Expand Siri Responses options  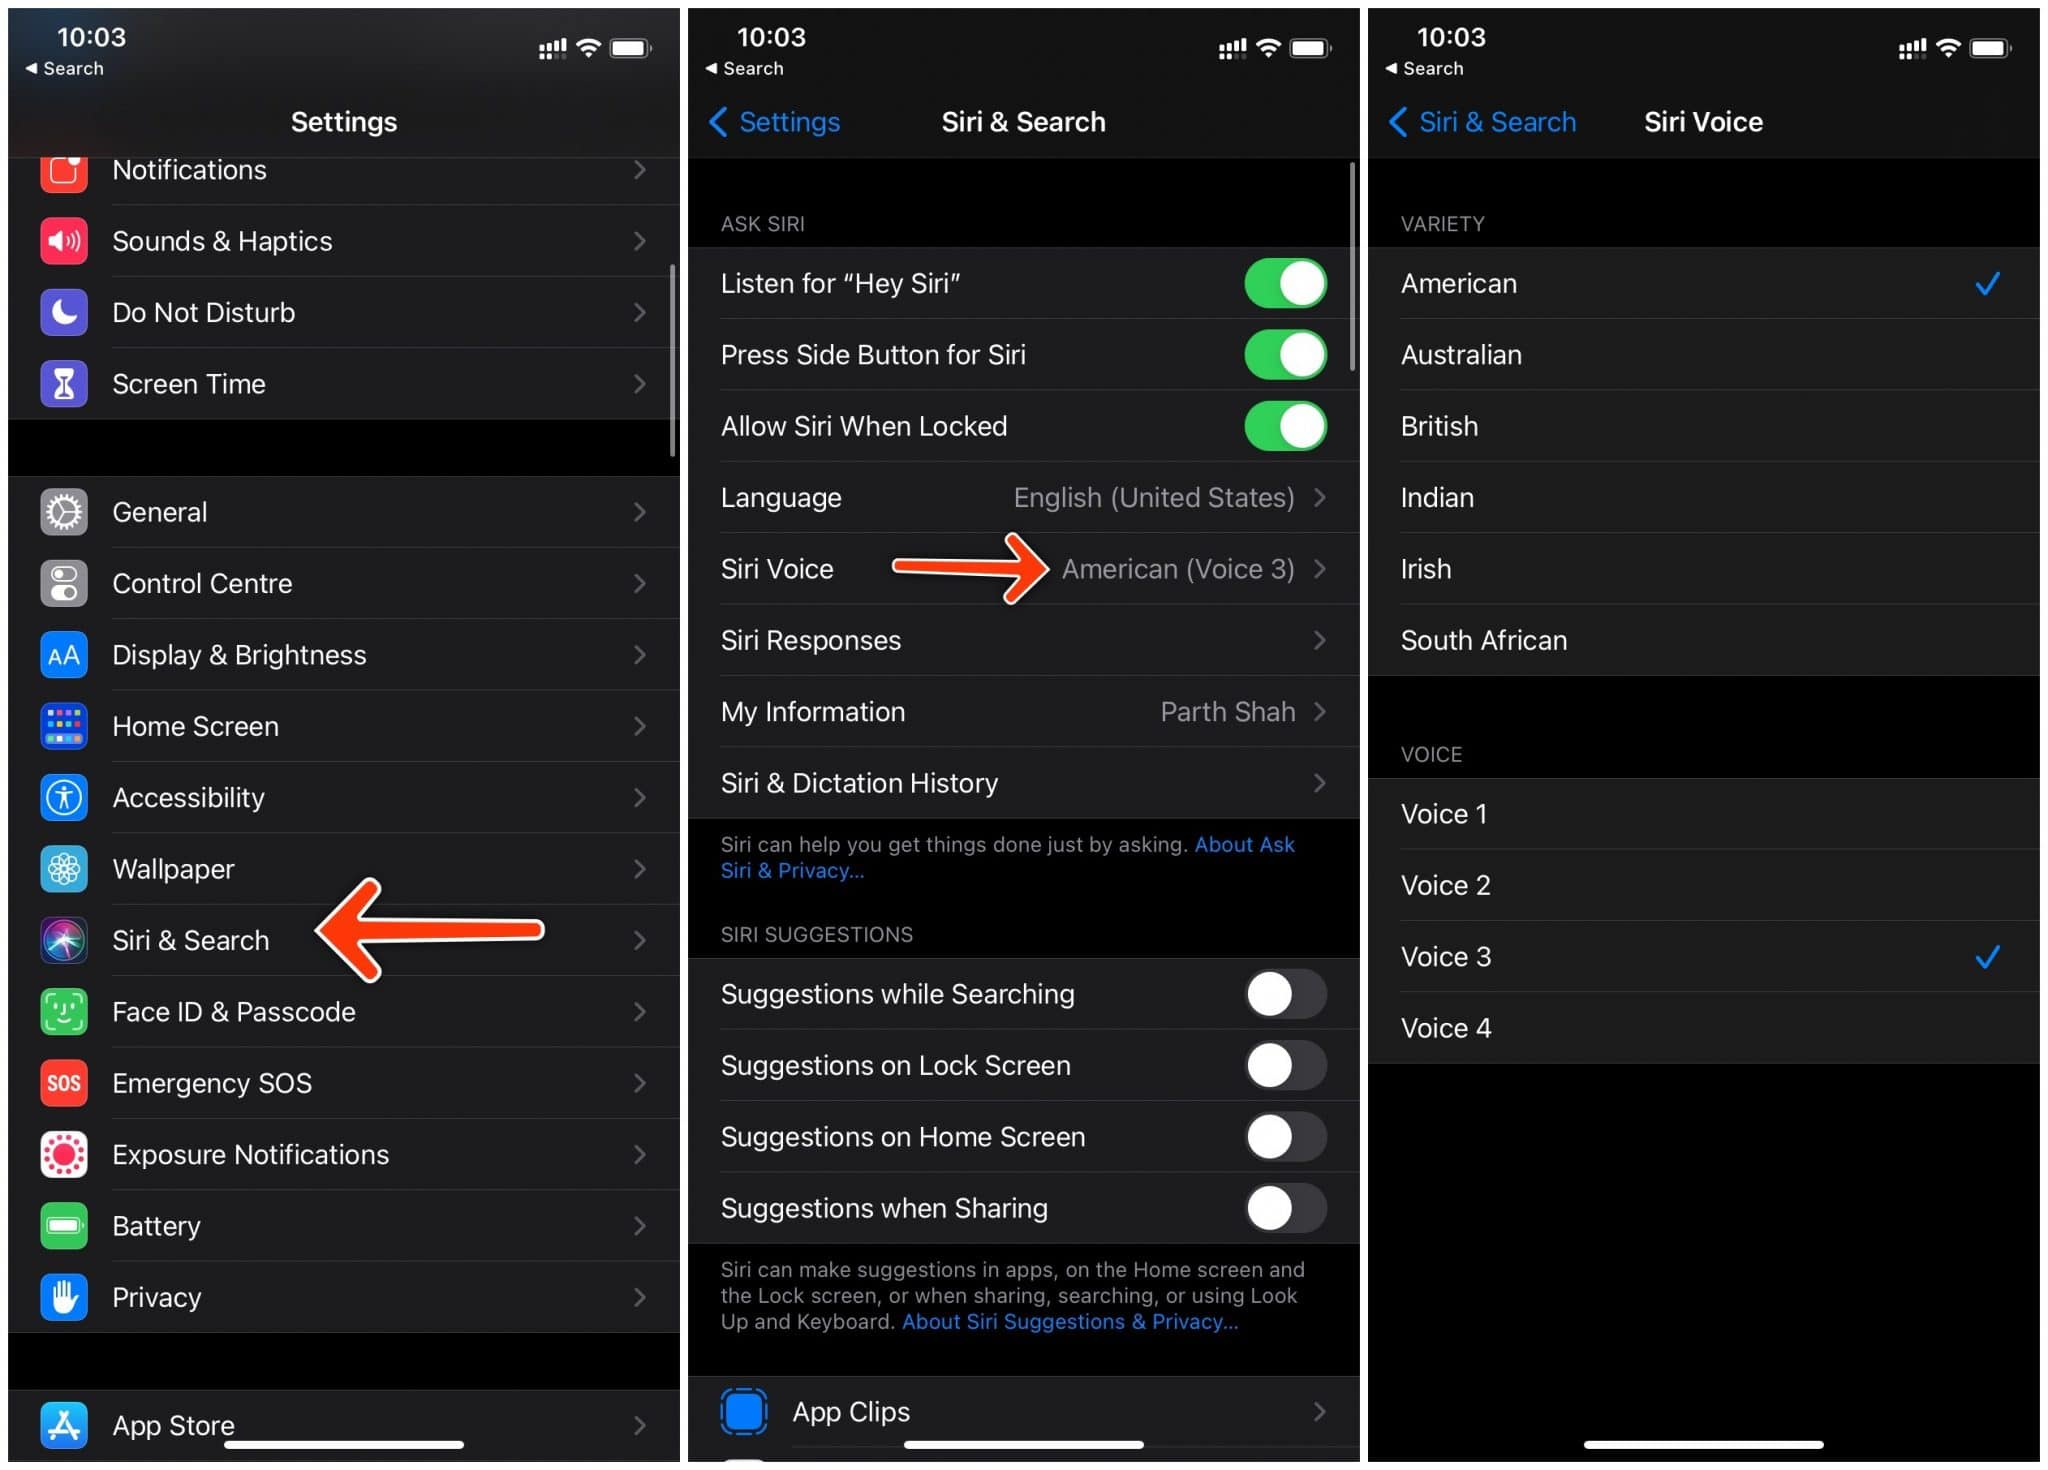click(1022, 640)
